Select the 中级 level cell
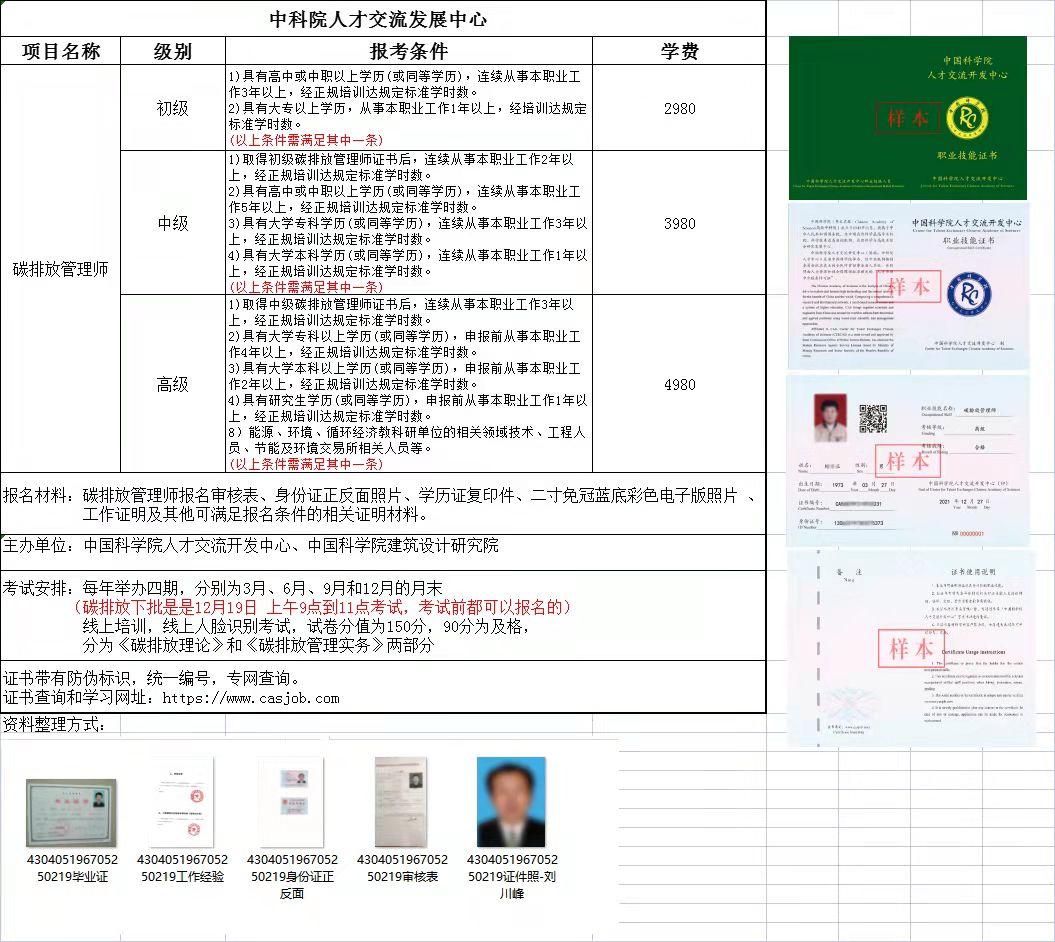 click(173, 223)
